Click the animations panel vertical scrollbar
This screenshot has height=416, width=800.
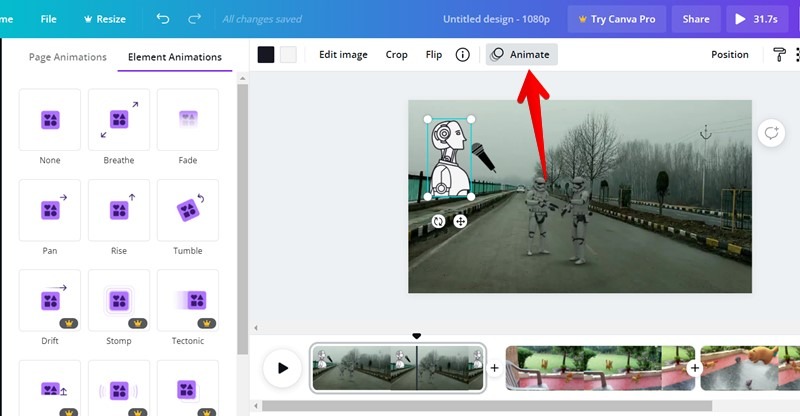242,219
